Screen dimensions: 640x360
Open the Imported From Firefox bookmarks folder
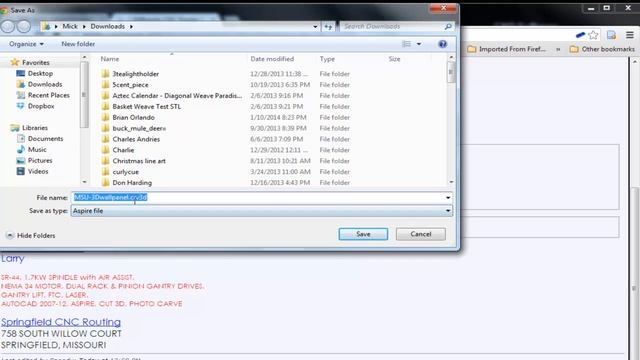506,49
